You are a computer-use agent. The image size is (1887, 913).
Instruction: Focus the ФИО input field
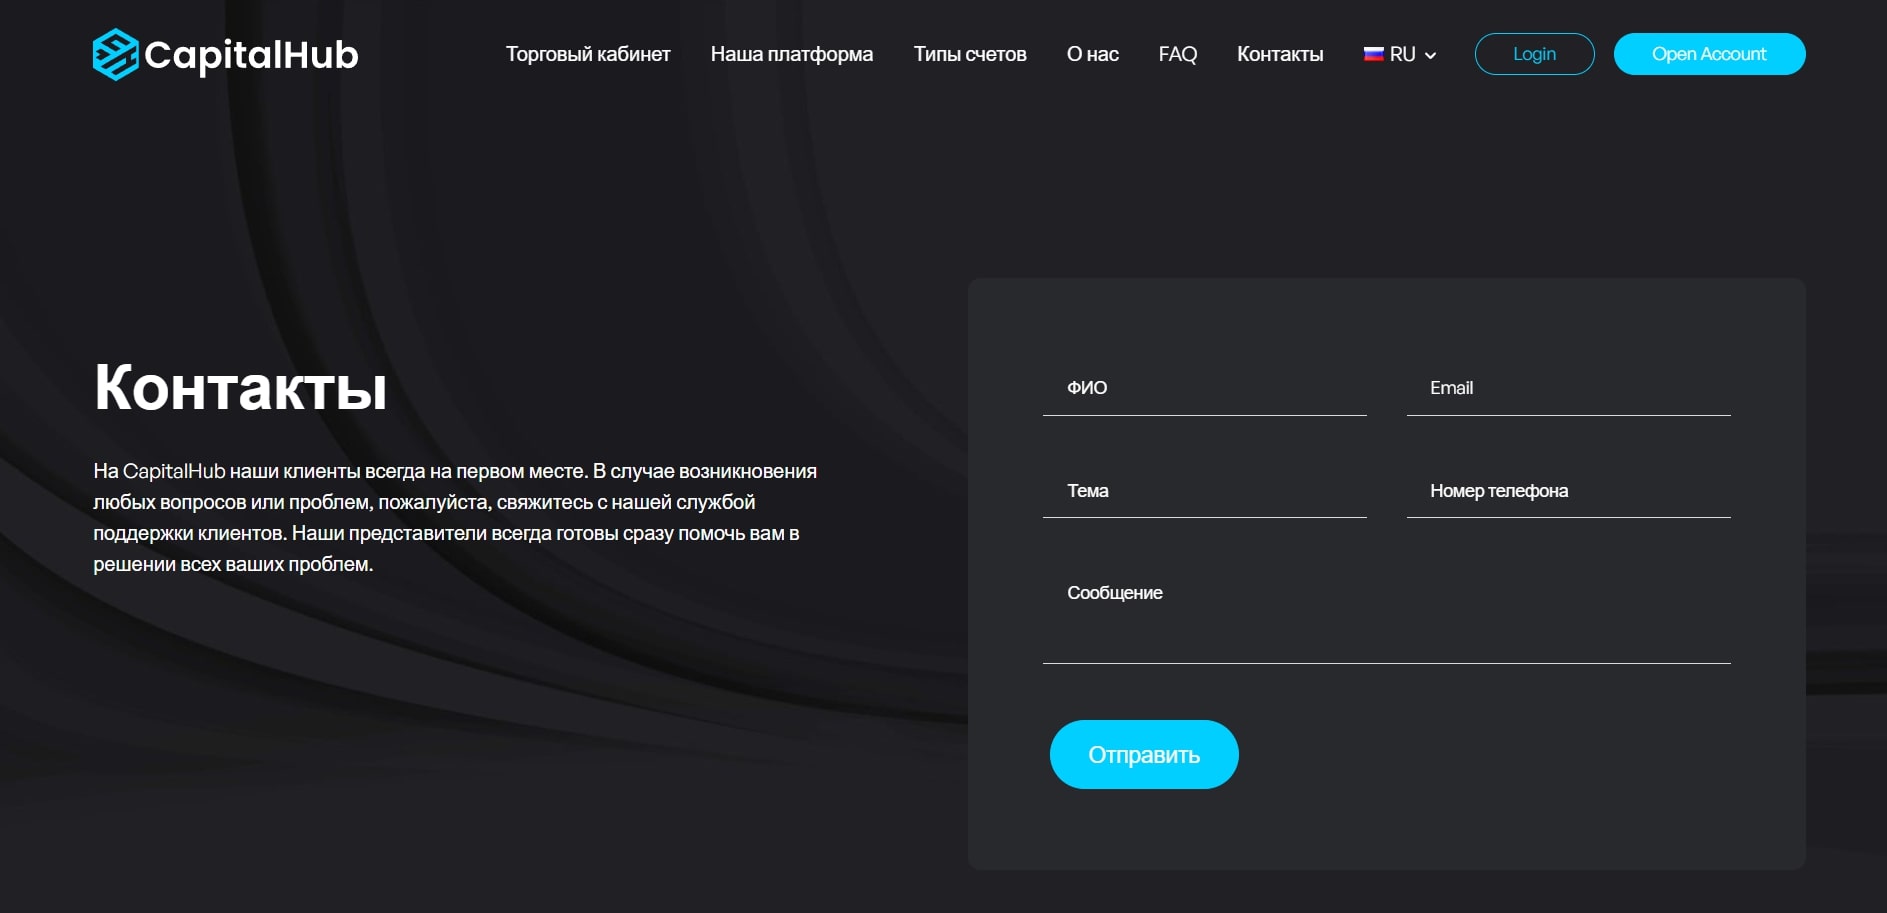1205,388
